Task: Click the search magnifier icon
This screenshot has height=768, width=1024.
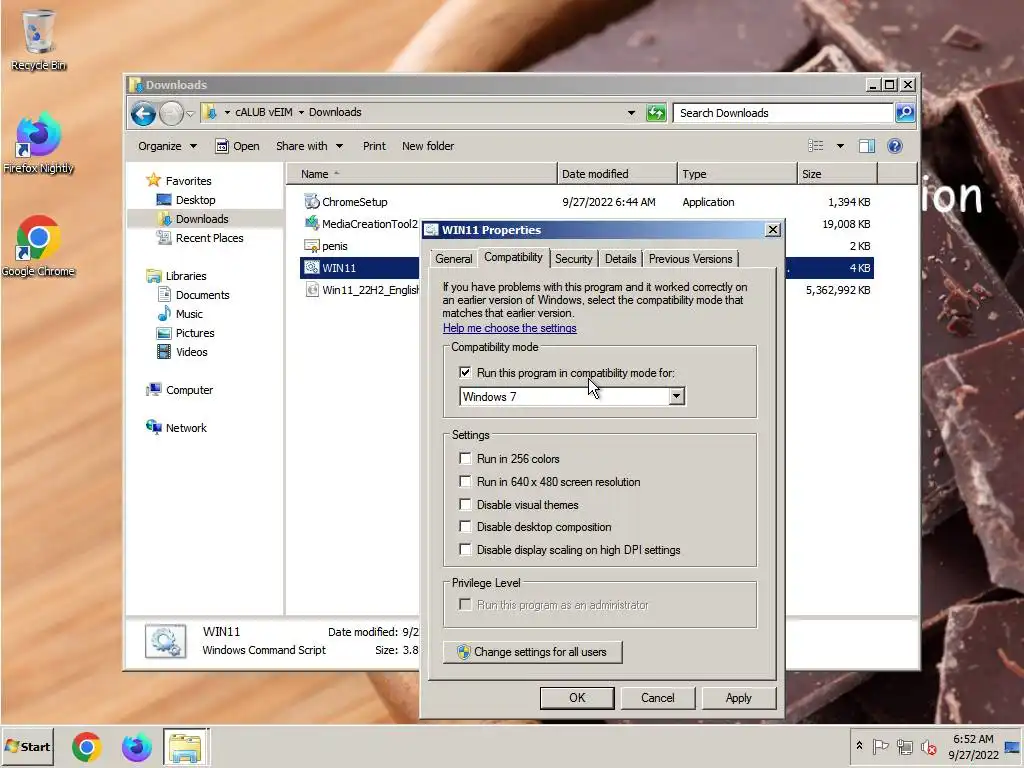Action: 904,113
